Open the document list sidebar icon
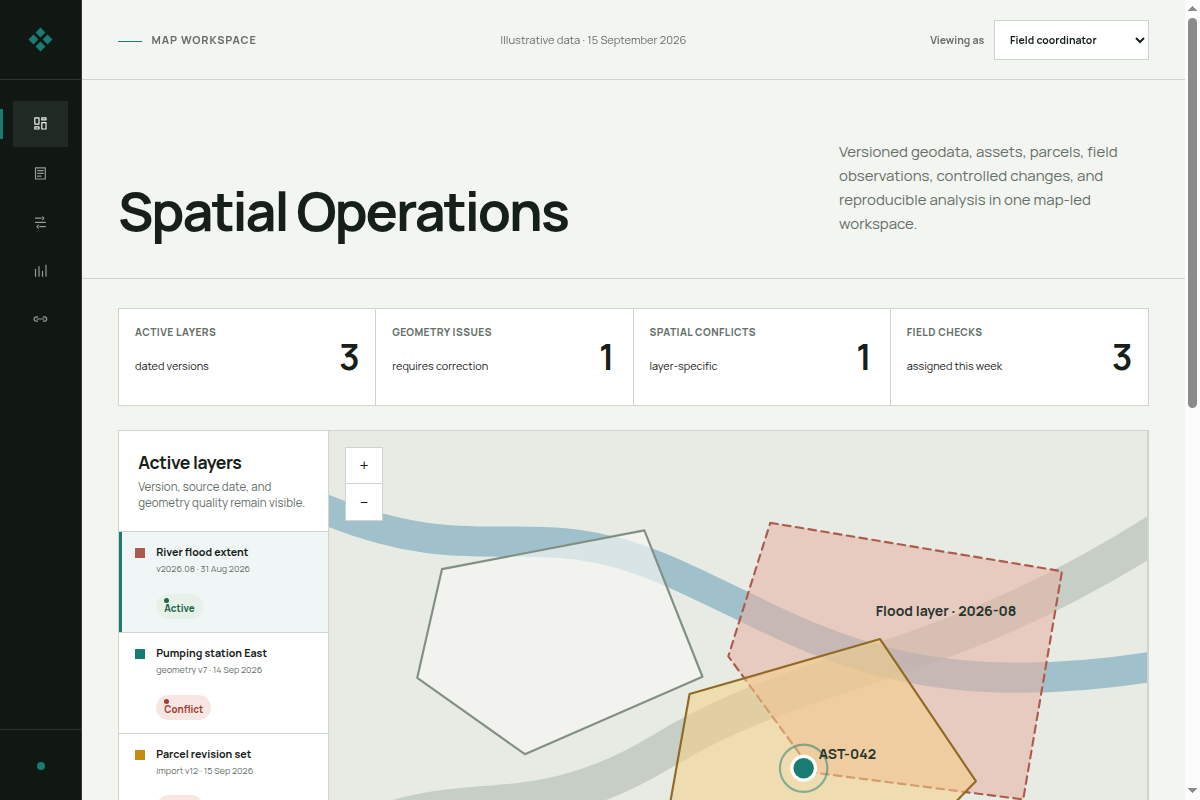Viewport: 1200px width, 800px height. 40,173
